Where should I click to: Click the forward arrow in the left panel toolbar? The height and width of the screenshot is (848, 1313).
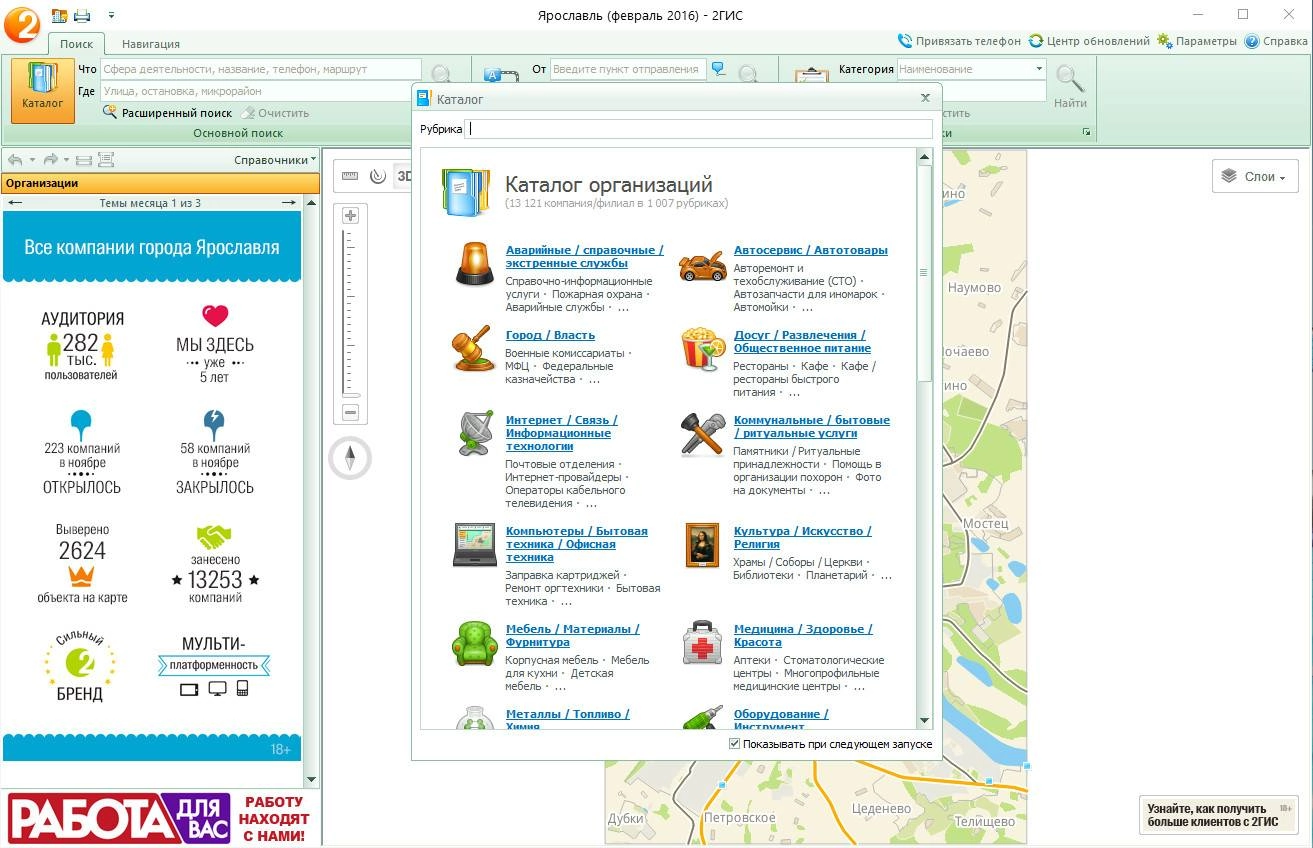50,160
